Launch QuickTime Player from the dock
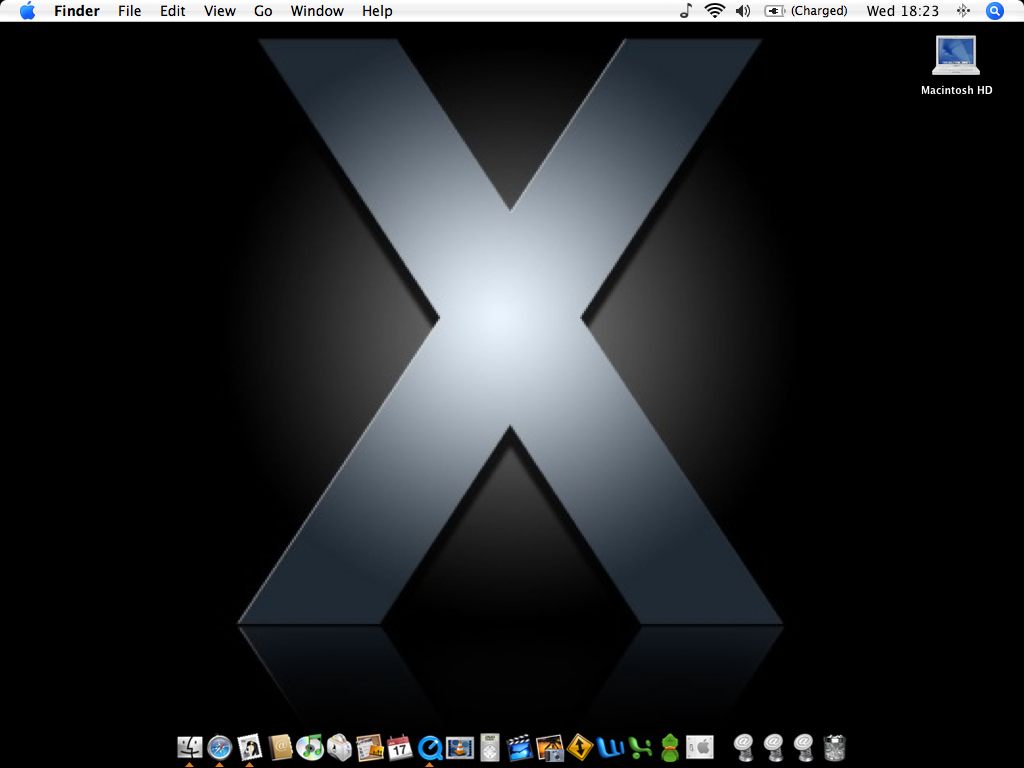This screenshot has height=768, width=1024. 430,747
